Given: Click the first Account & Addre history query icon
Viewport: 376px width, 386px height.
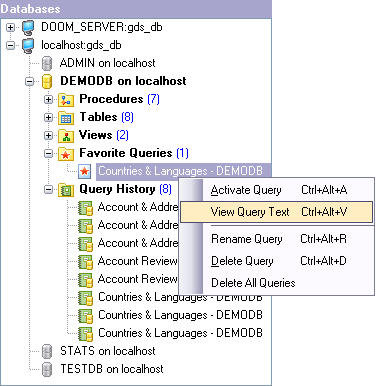Looking at the screenshot, I should (x=85, y=208).
